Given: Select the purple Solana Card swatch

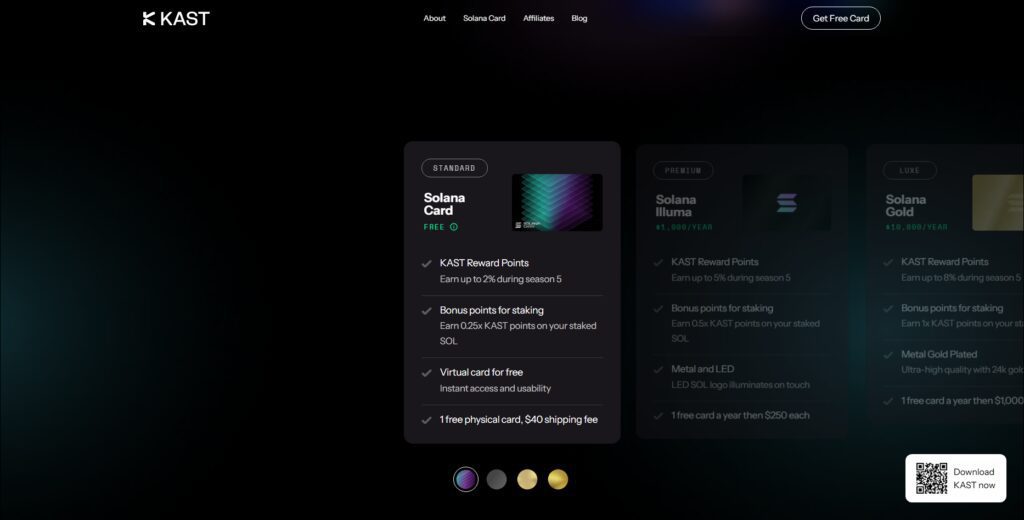Looking at the screenshot, I should (466, 479).
